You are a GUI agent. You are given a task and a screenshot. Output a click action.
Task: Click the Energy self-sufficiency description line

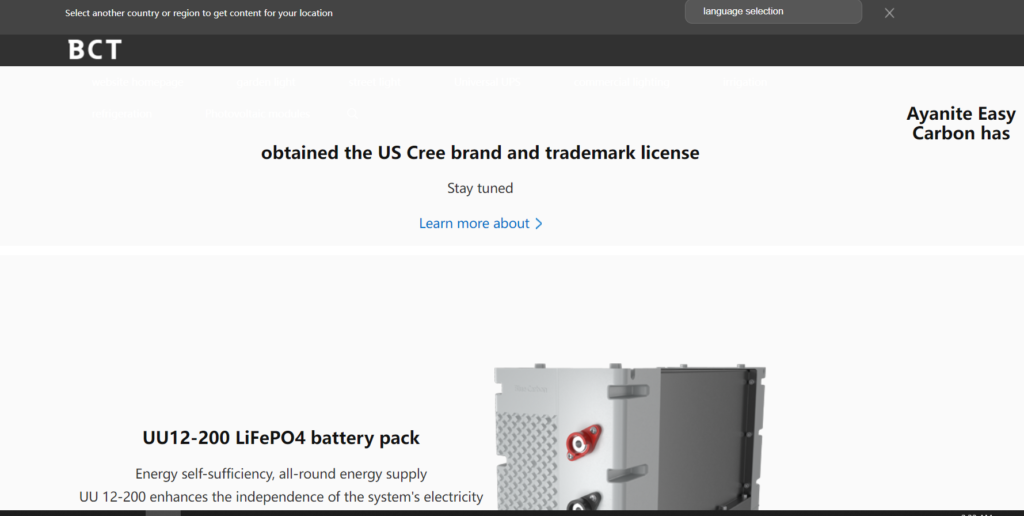(x=281, y=474)
